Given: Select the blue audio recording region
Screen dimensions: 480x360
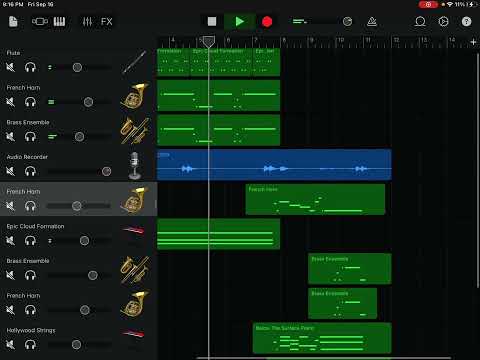Looking at the screenshot, I should click(x=274, y=165).
